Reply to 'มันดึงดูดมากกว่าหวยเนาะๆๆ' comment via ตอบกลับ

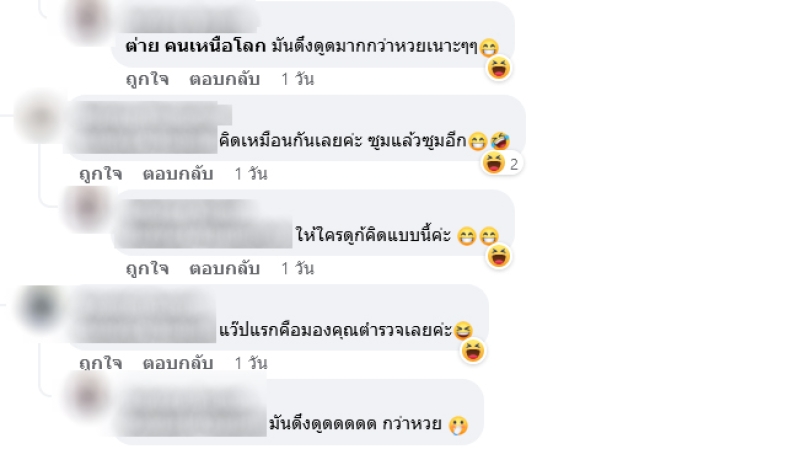[x=224, y=79]
